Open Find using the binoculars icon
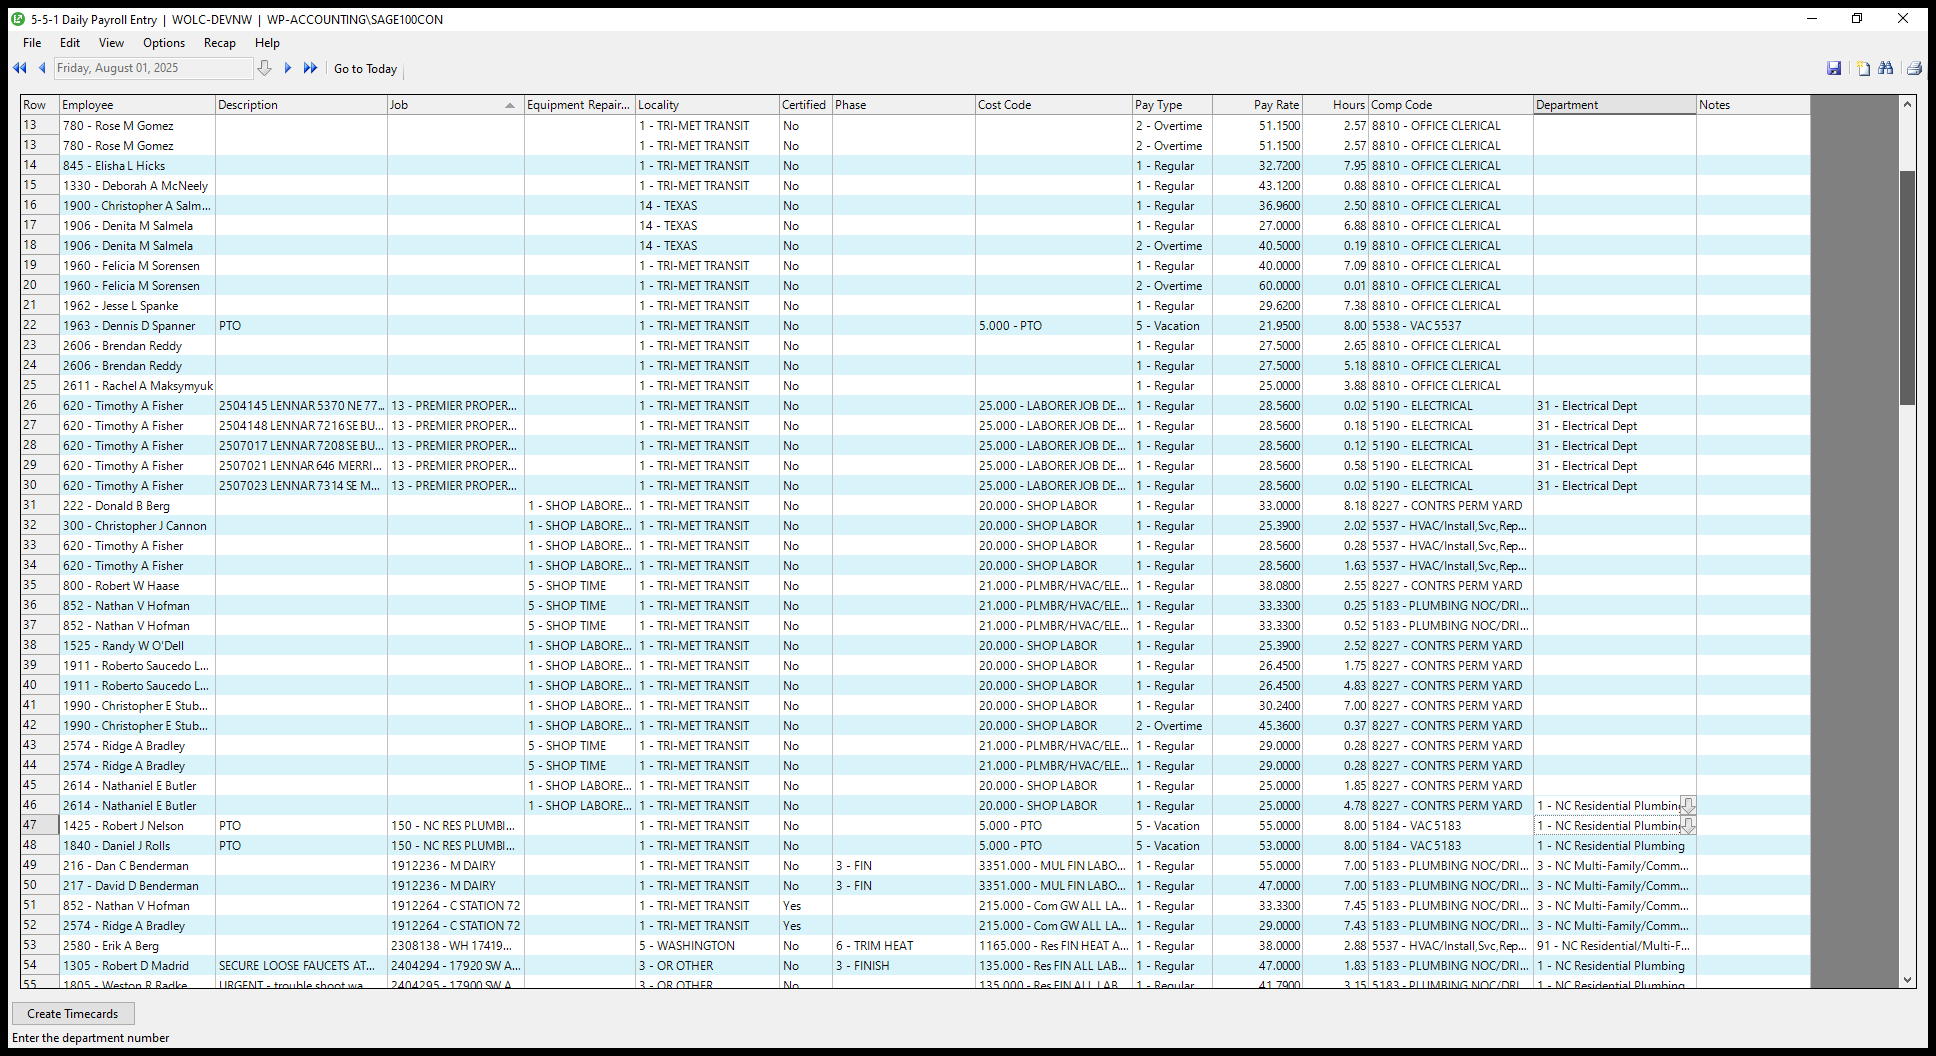This screenshot has width=1936, height=1056. click(x=1886, y=68)
